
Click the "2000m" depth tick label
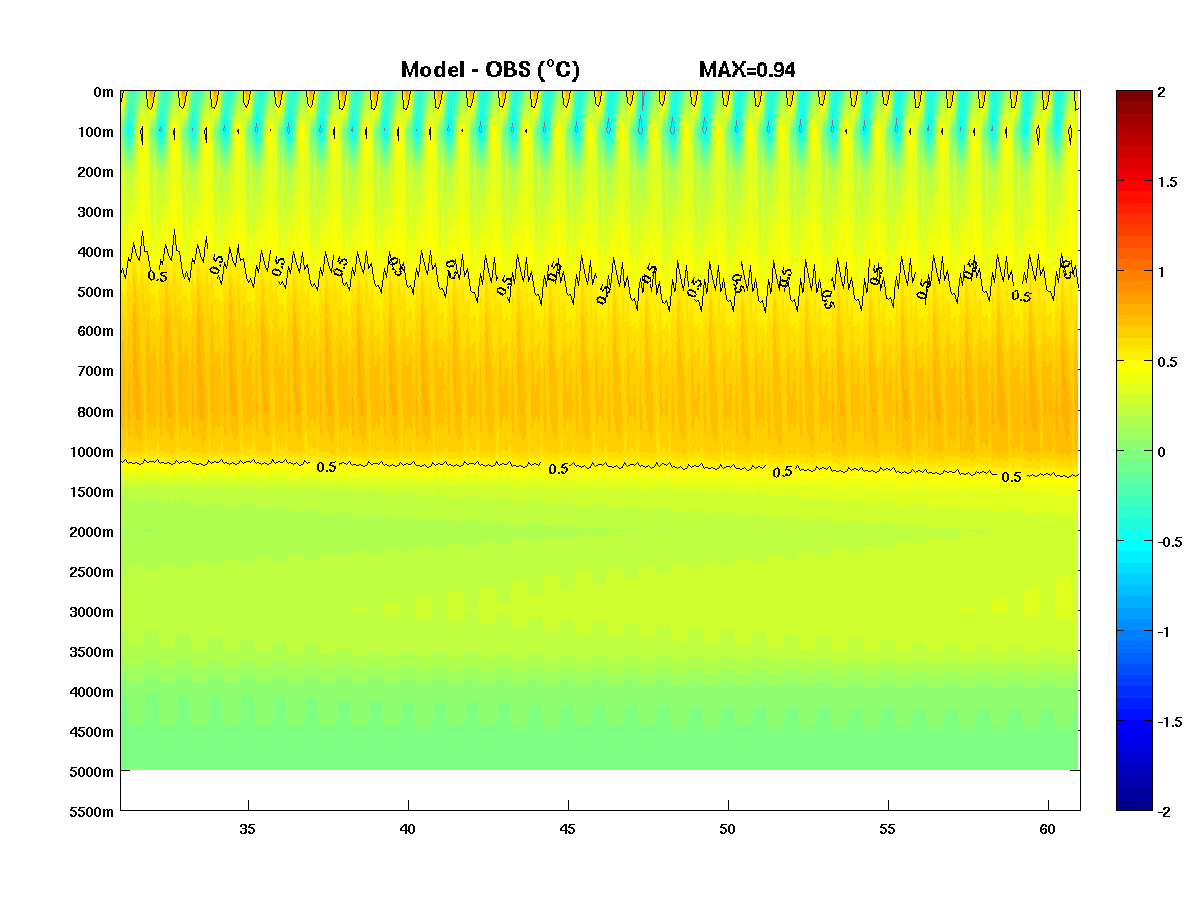click(93, 532)
